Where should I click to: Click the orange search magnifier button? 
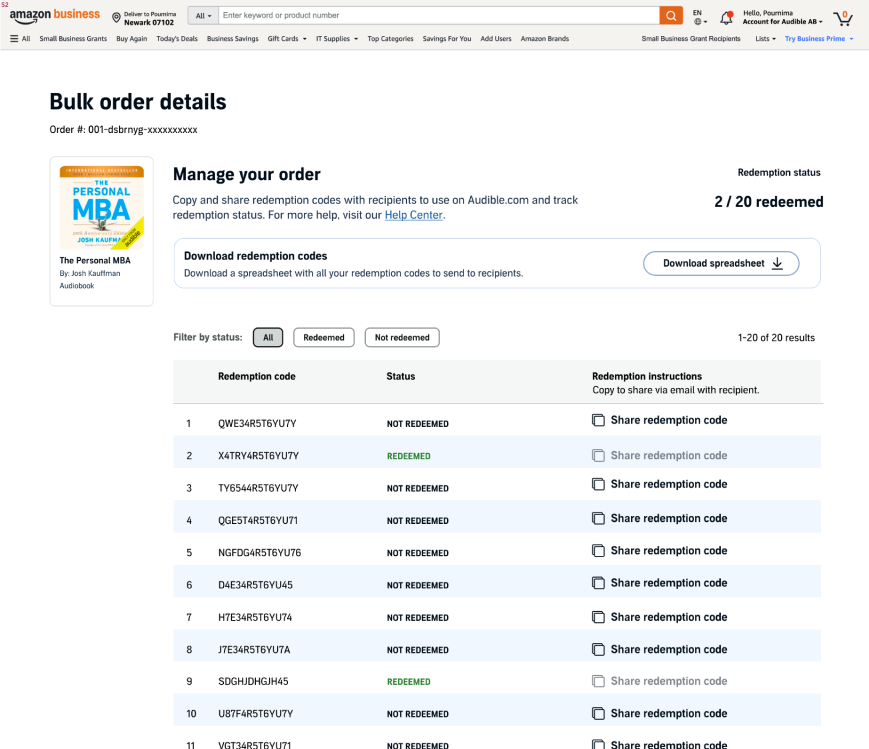671,16
